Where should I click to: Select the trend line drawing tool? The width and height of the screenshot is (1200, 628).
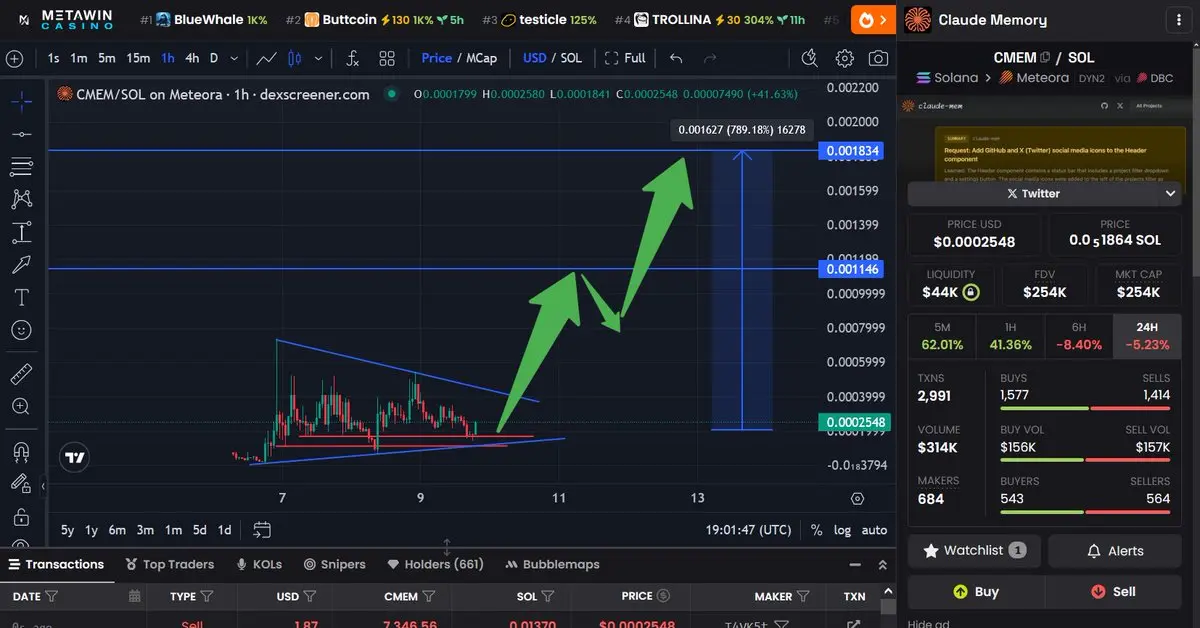point(21,133)
